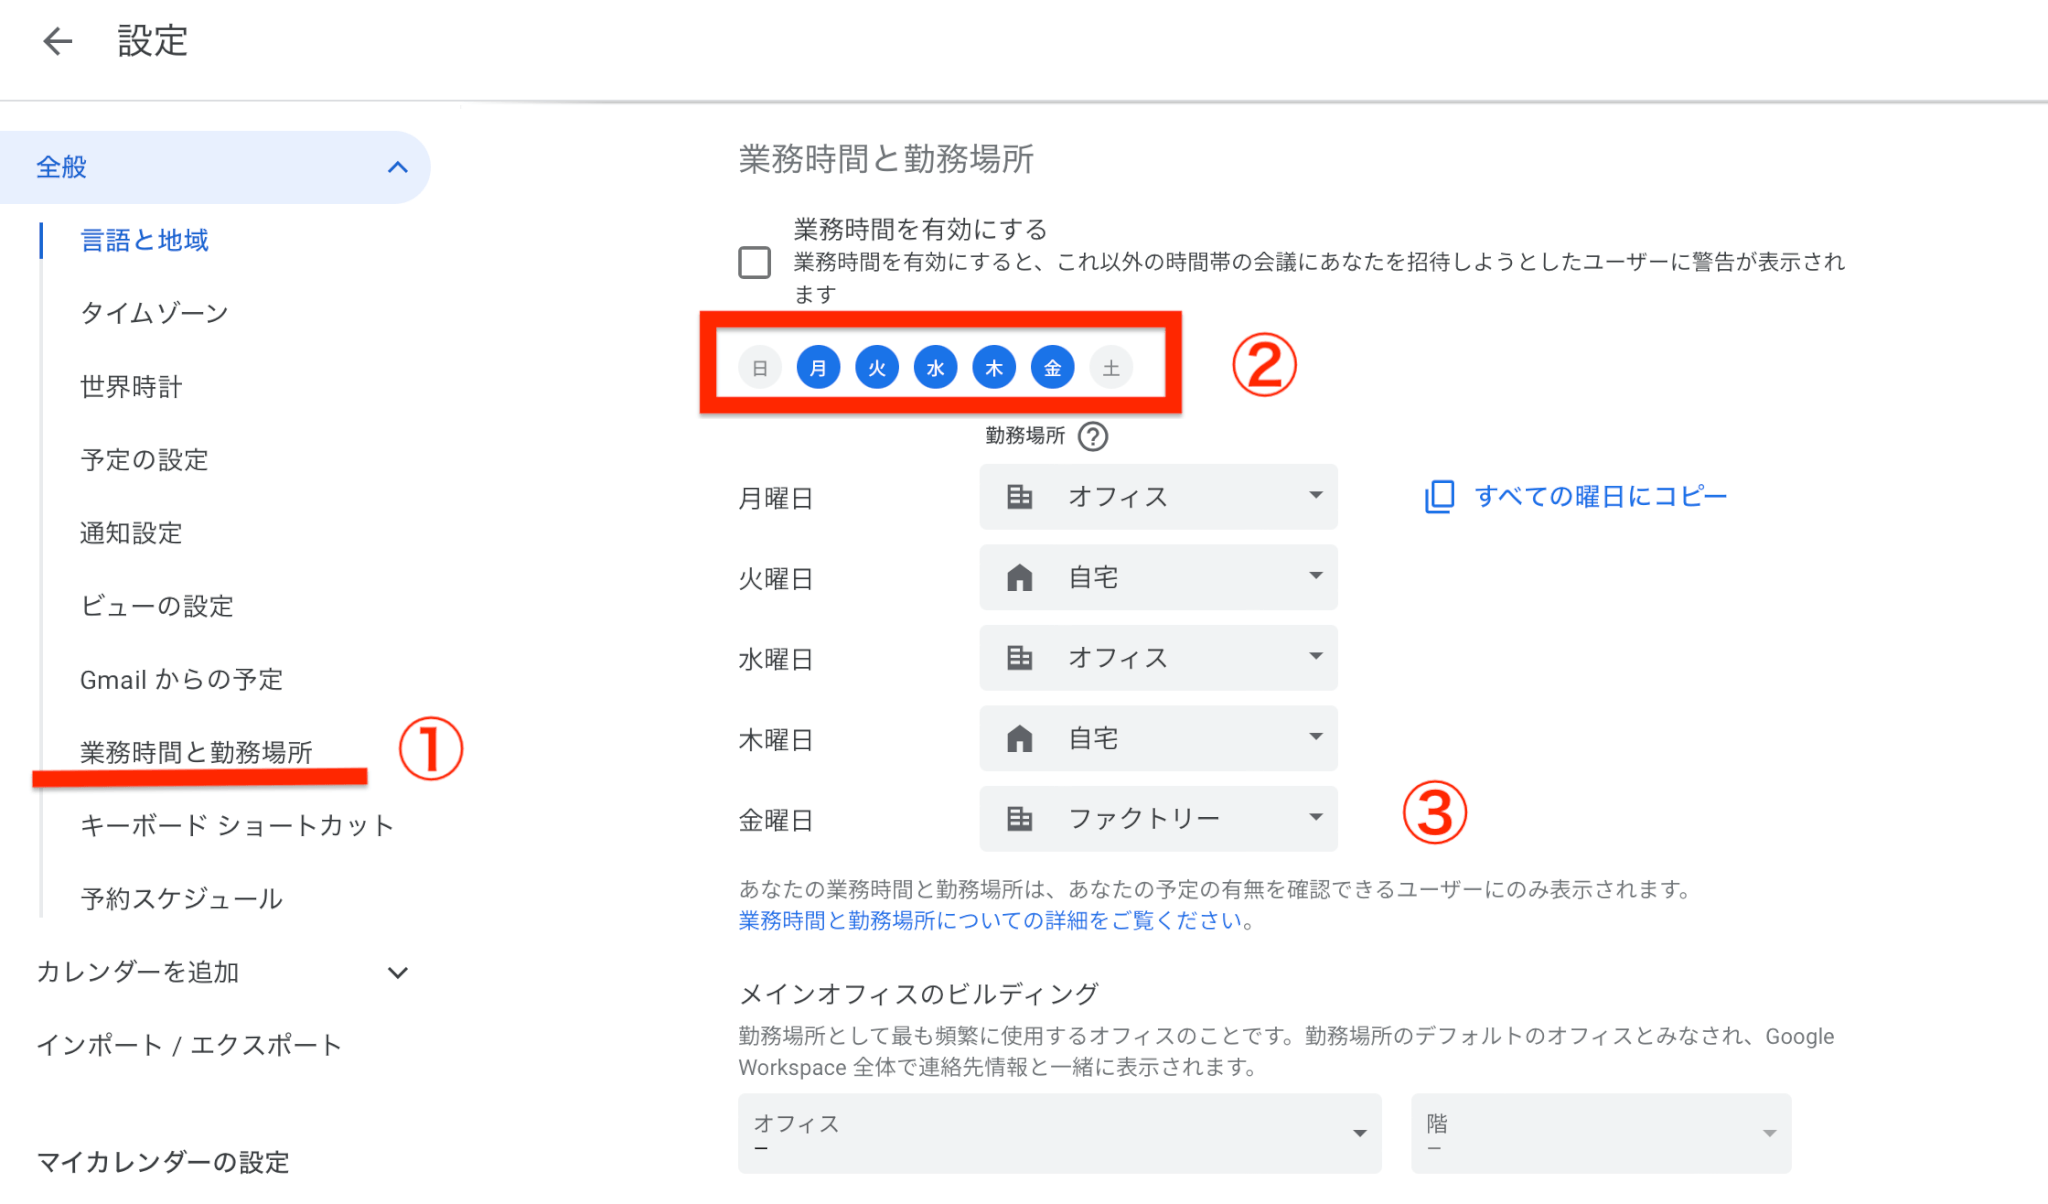Image resolution: width=2048 pixels, height=1204 pixels.
Task: Select 言語と地域 in the sidebar
Action: [144, 240]
